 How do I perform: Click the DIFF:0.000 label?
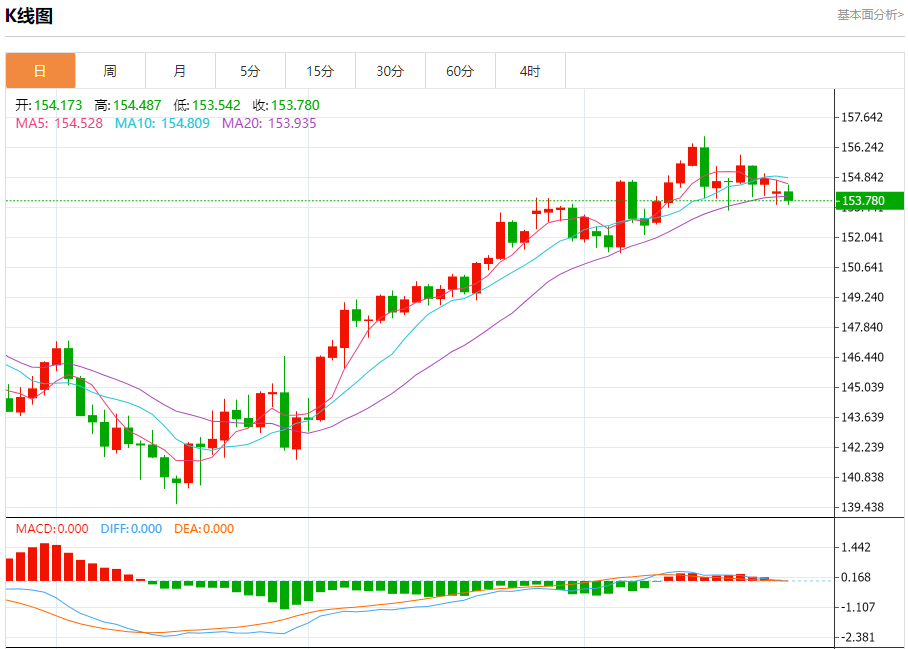[131, 529]
